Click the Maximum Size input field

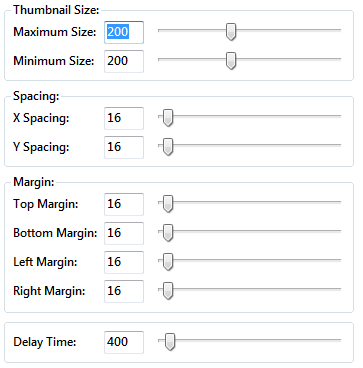coord(124,32)
